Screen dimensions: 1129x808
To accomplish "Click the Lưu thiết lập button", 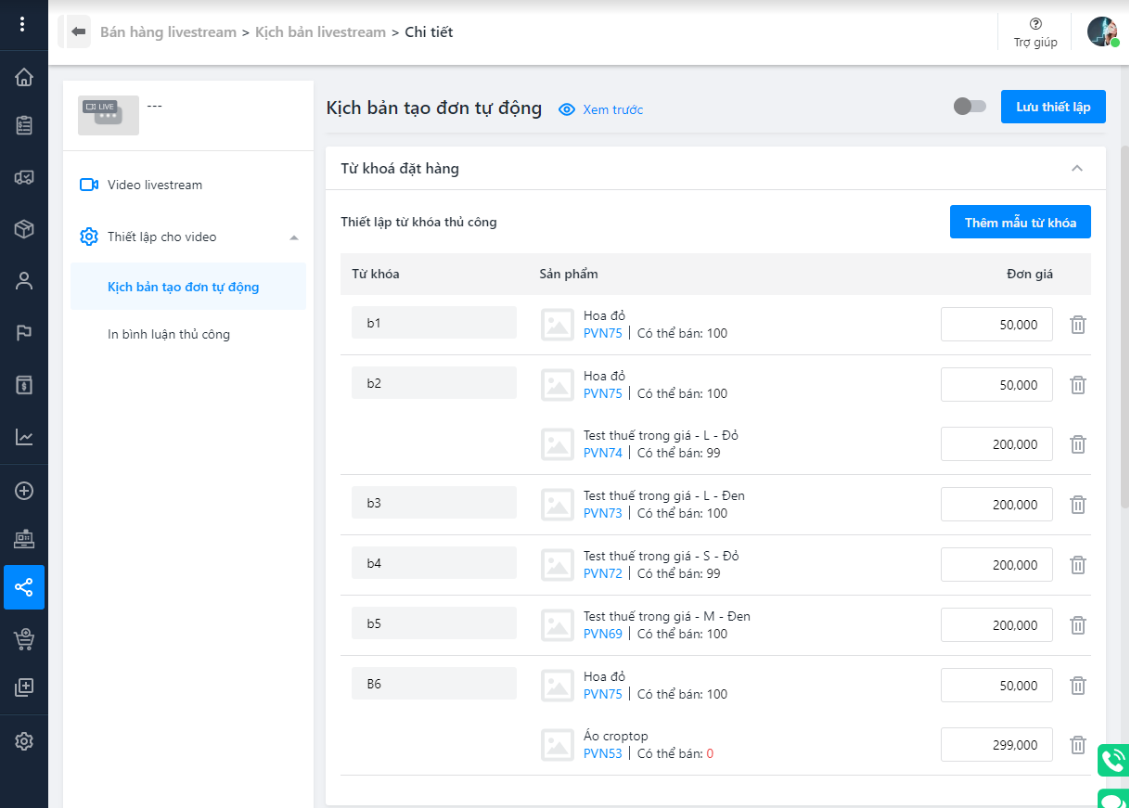I will (x=1053, y=107).
